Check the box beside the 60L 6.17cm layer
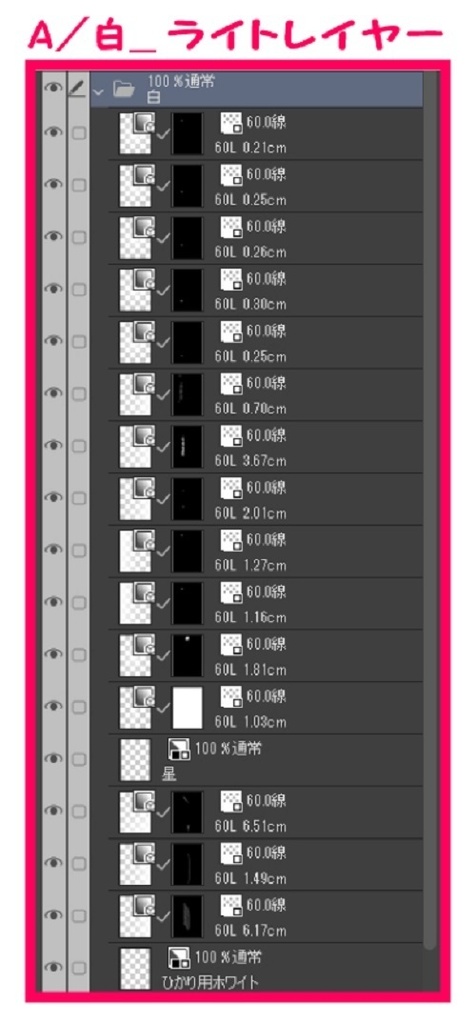 (78, 916)
